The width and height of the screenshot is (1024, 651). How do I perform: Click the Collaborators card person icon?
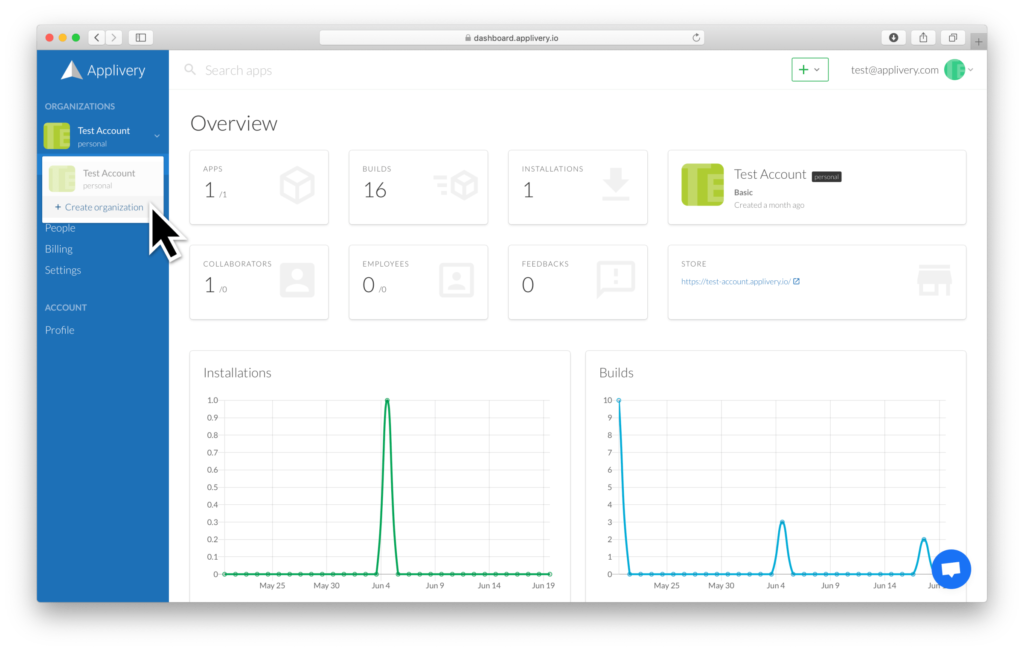[297, 280]
